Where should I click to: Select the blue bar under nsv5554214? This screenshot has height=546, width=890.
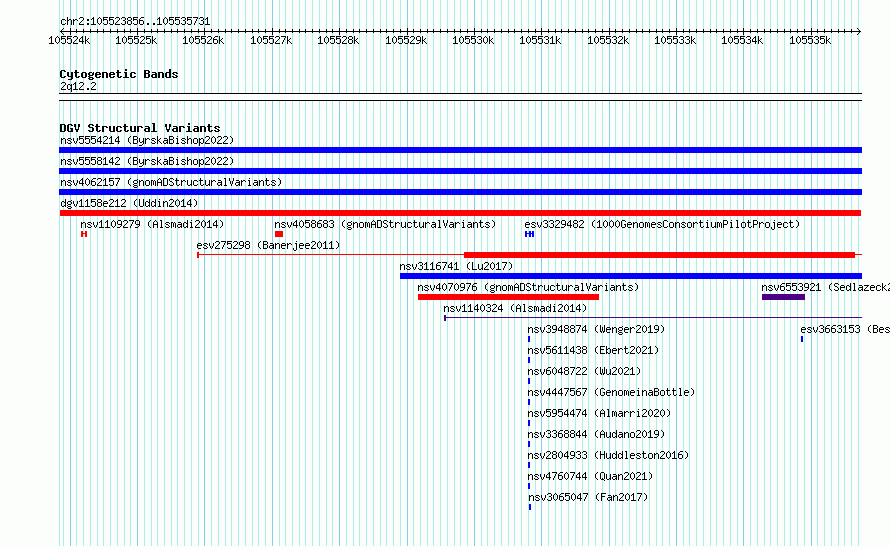coord(460,150)
